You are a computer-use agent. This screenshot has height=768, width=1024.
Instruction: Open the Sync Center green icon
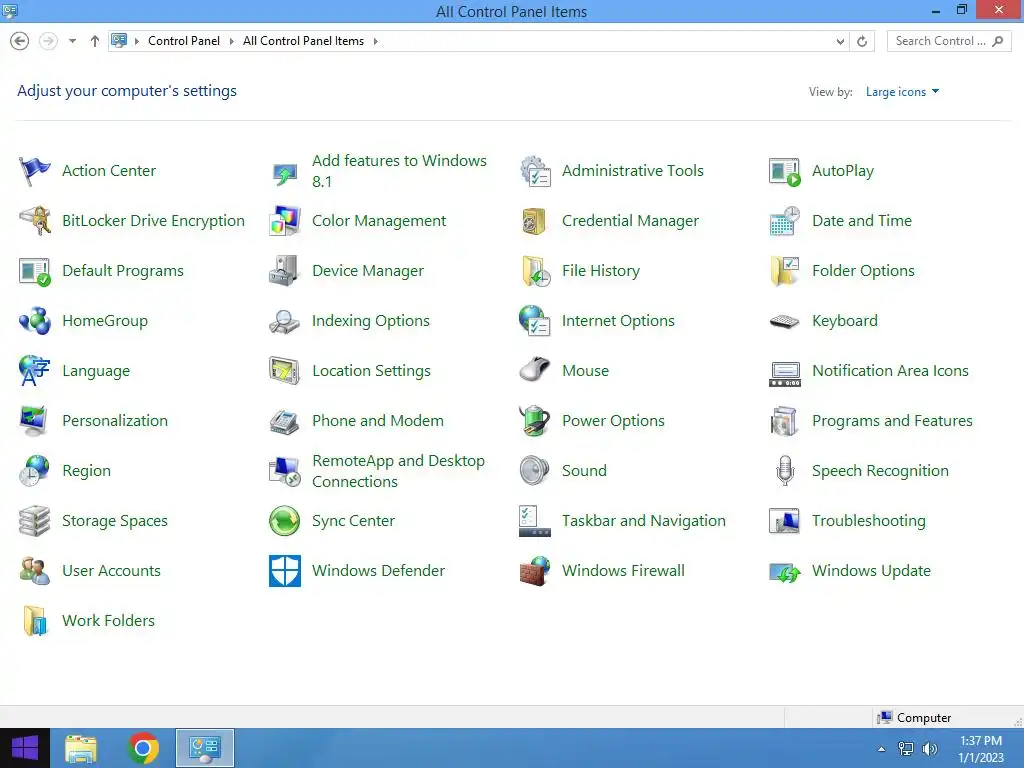[x=285, y=520]
